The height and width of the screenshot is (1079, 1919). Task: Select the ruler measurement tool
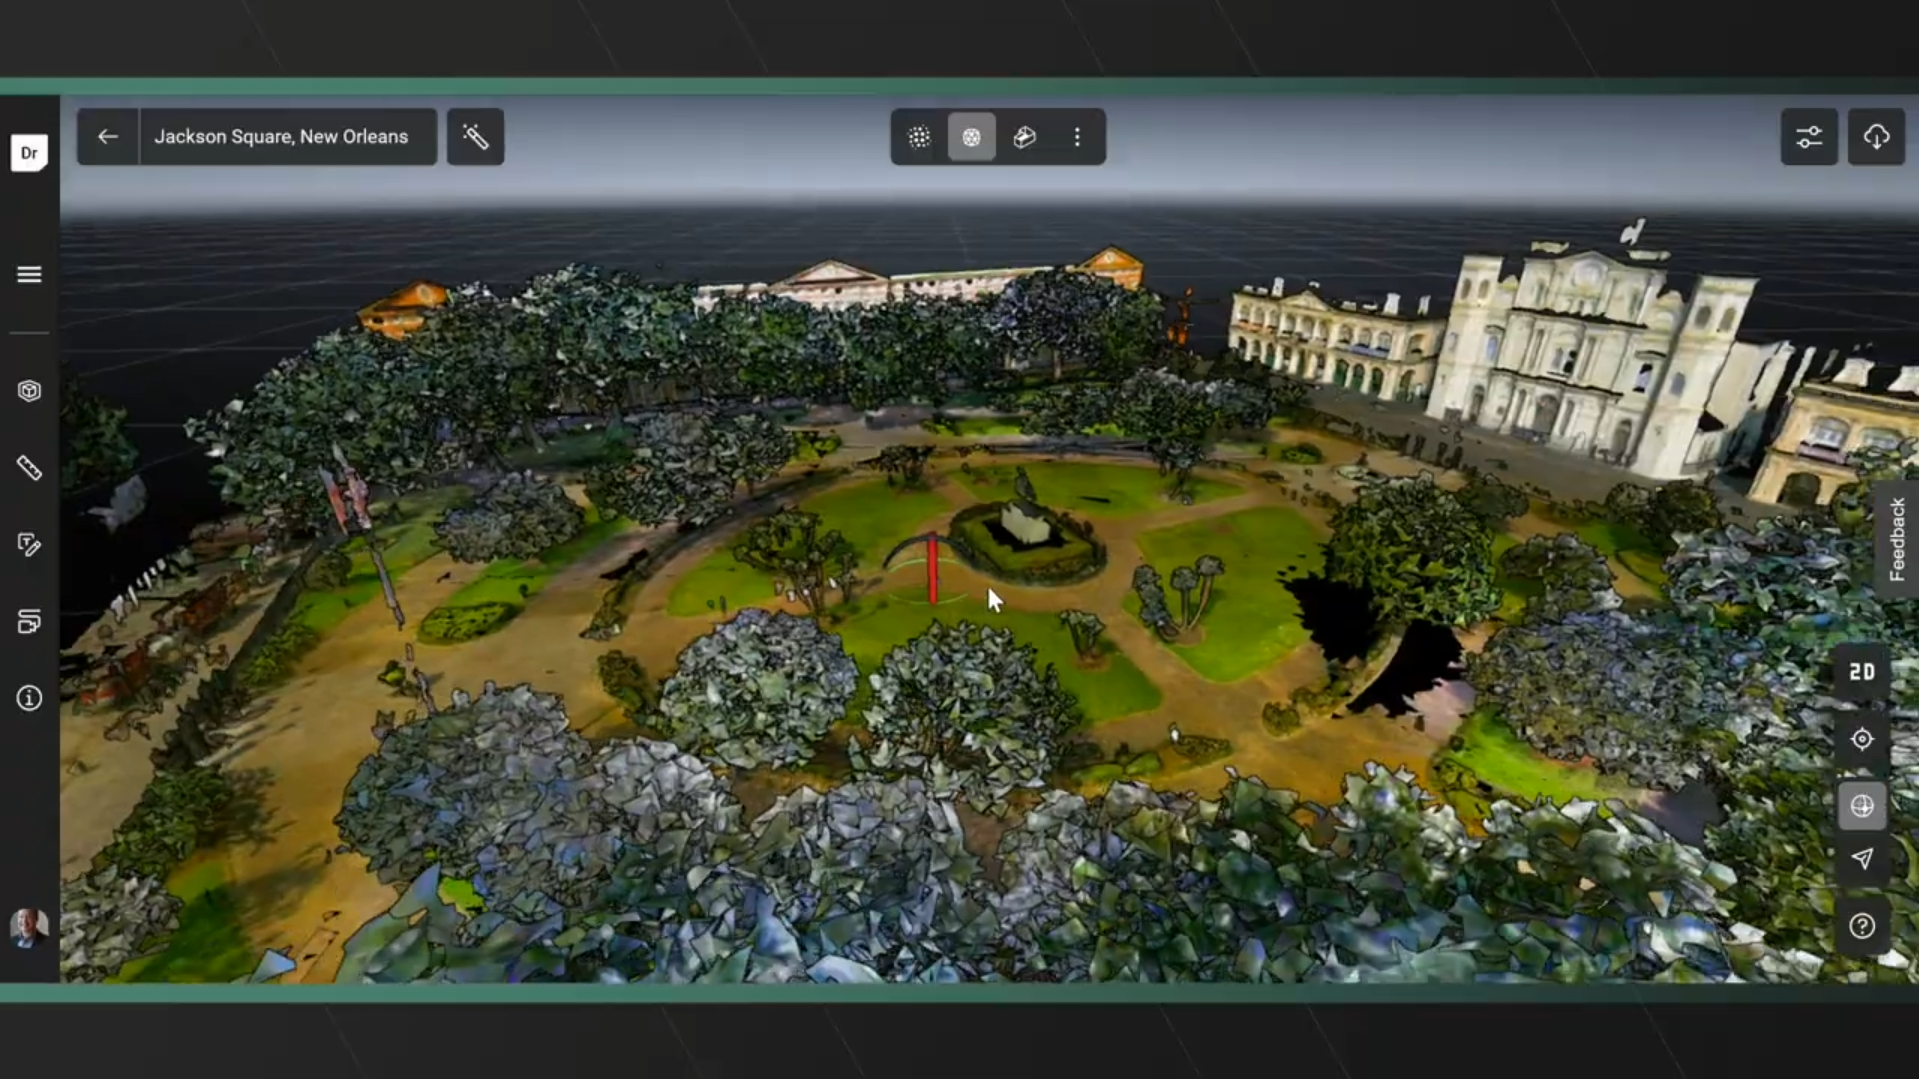pos(29,468)
